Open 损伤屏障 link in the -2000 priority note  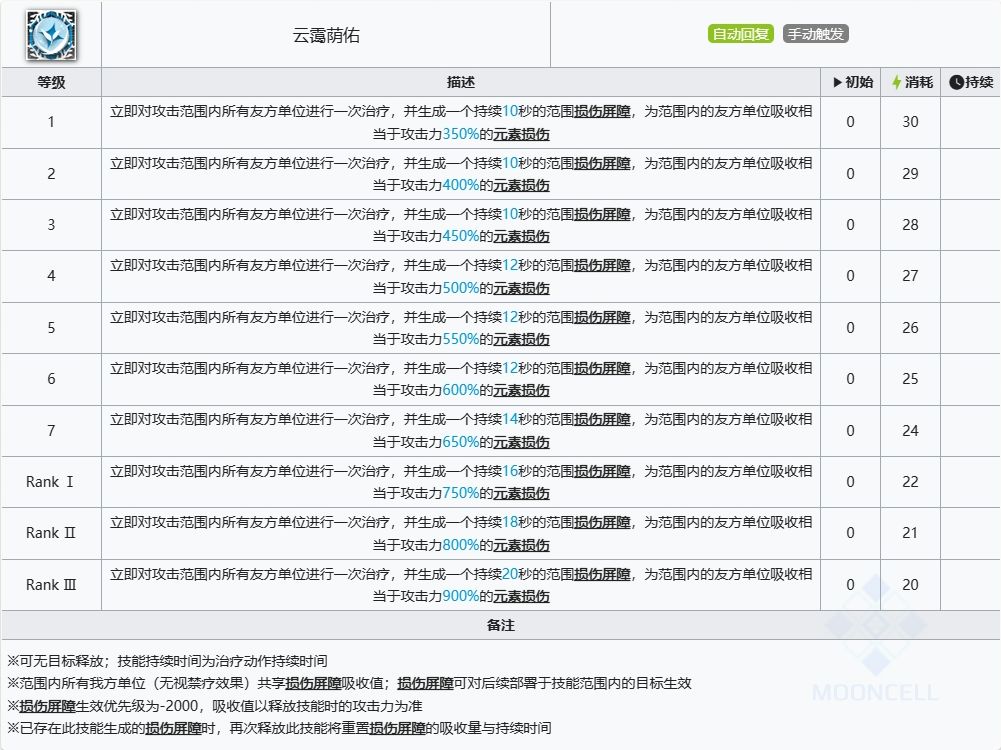pos(47,706)
